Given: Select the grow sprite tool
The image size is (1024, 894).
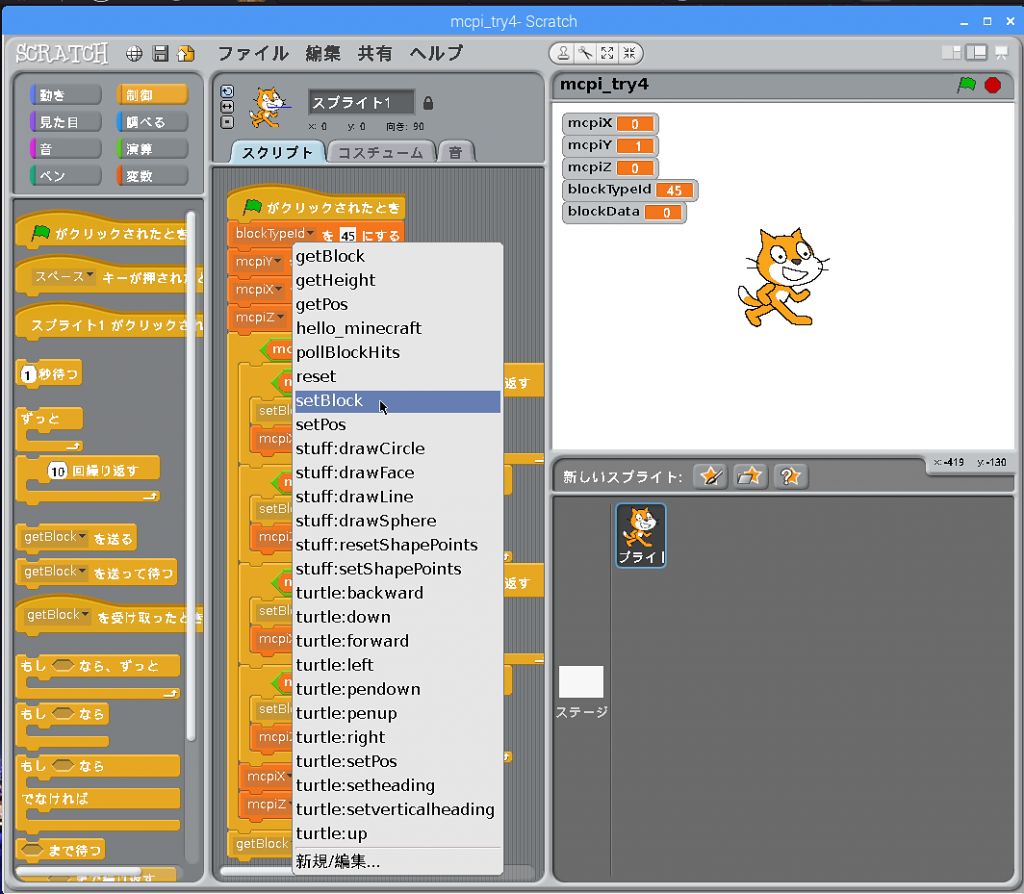Looking at the screenshot, I should click(x=607, y=54).
